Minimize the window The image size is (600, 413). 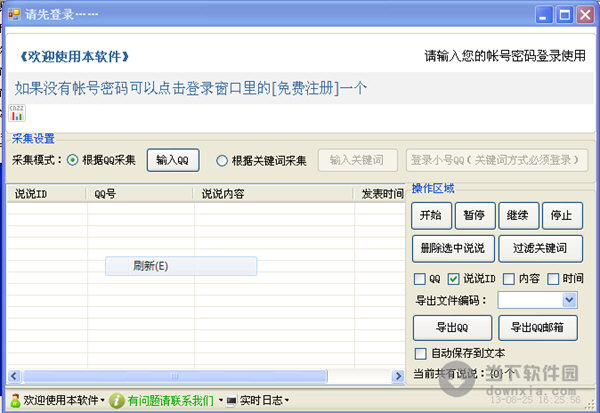click(543, 15)
